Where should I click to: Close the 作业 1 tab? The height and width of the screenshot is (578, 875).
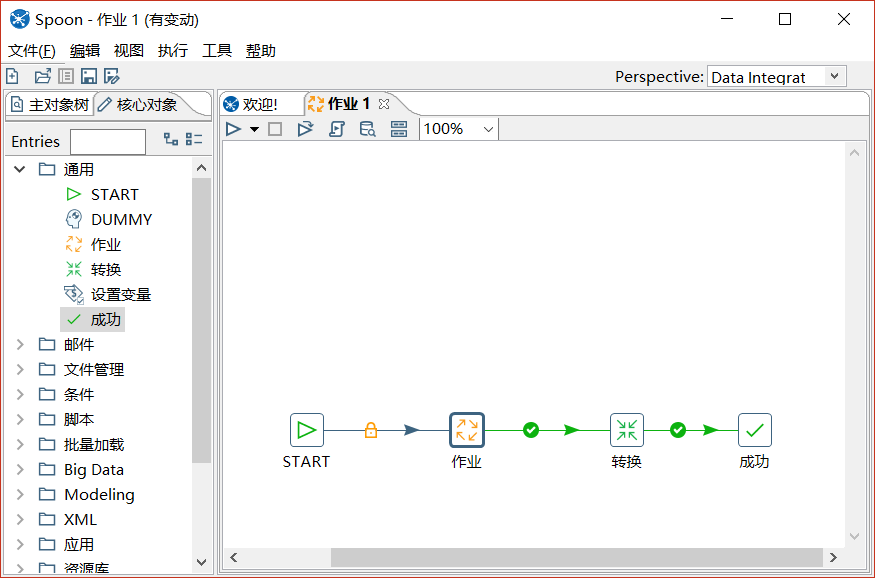(x=383, y=104)
